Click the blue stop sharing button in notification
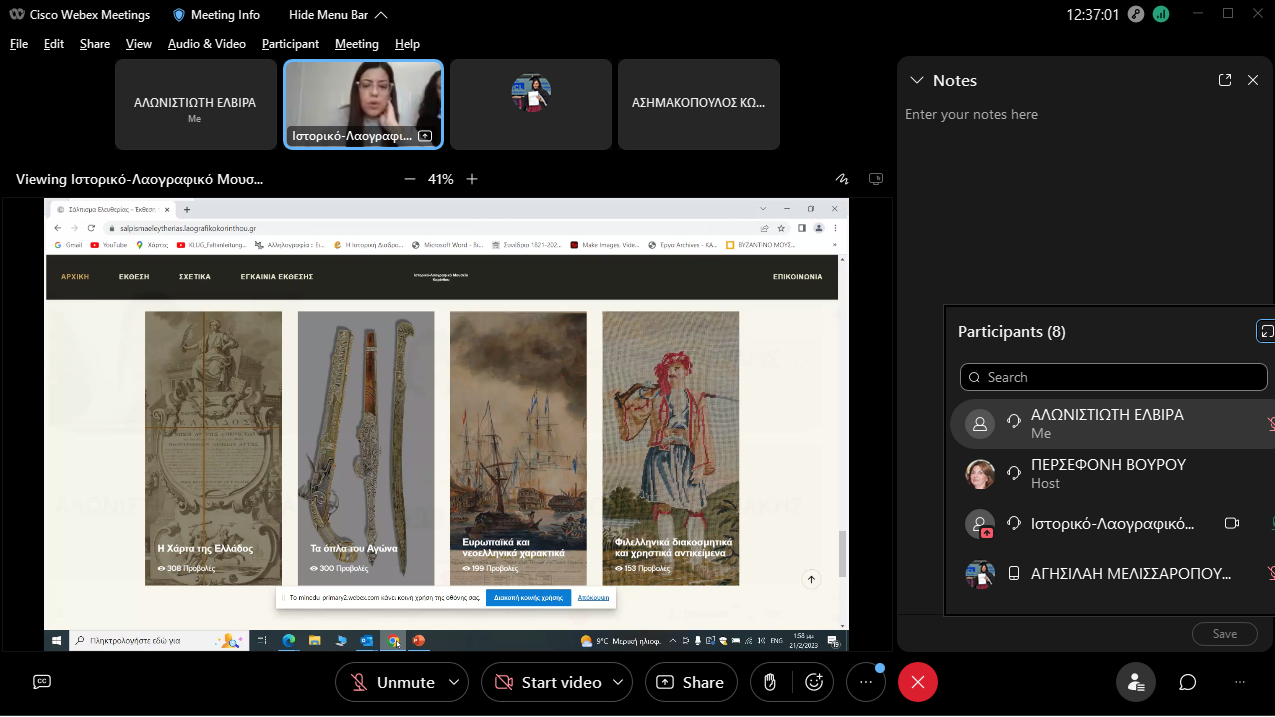 (x=528, y=597)
